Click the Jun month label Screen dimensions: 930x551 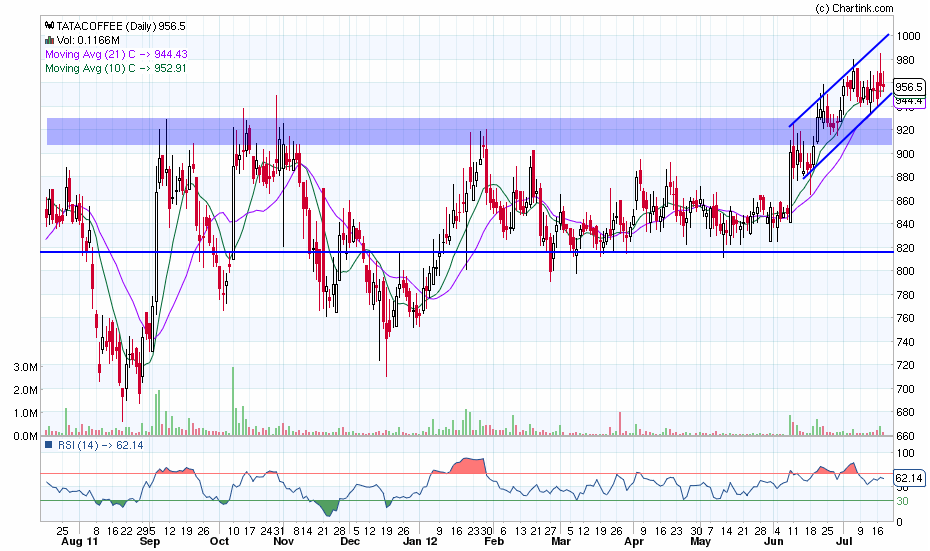click(773, 542)
